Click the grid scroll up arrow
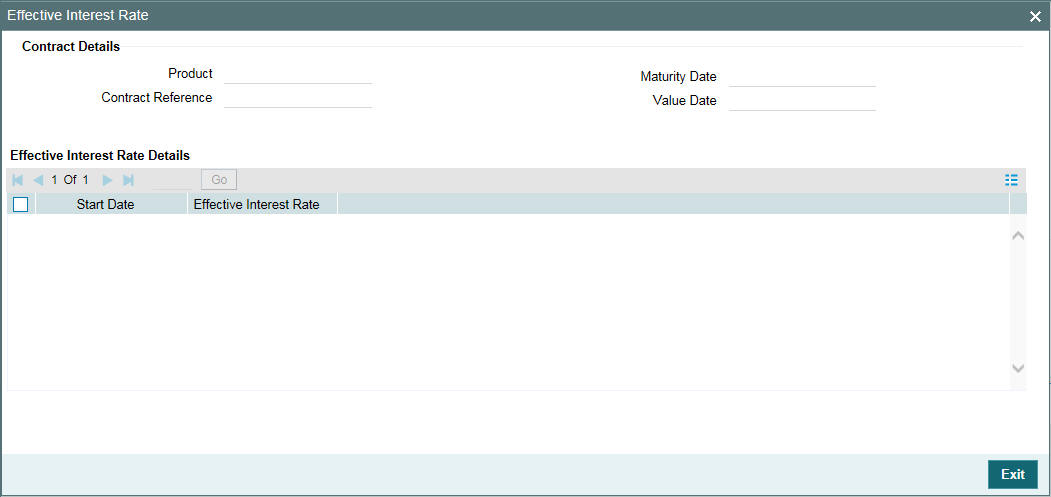The image size is (1051, 497). click(1018, 236)
